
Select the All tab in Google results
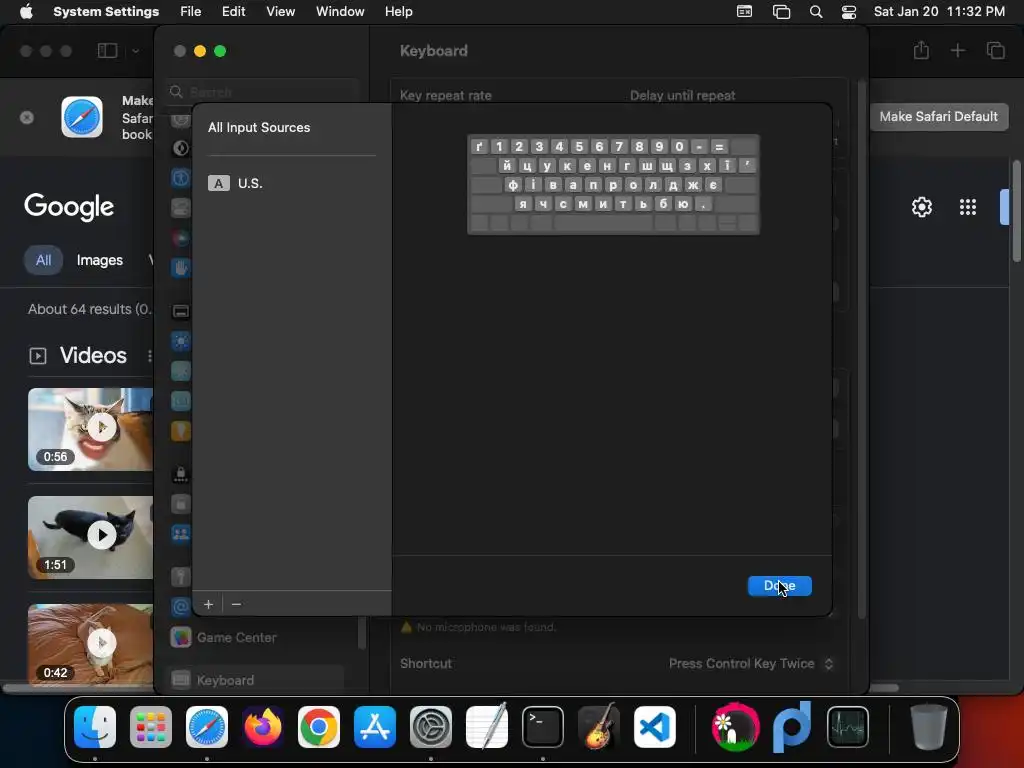[x=44, y=260]
